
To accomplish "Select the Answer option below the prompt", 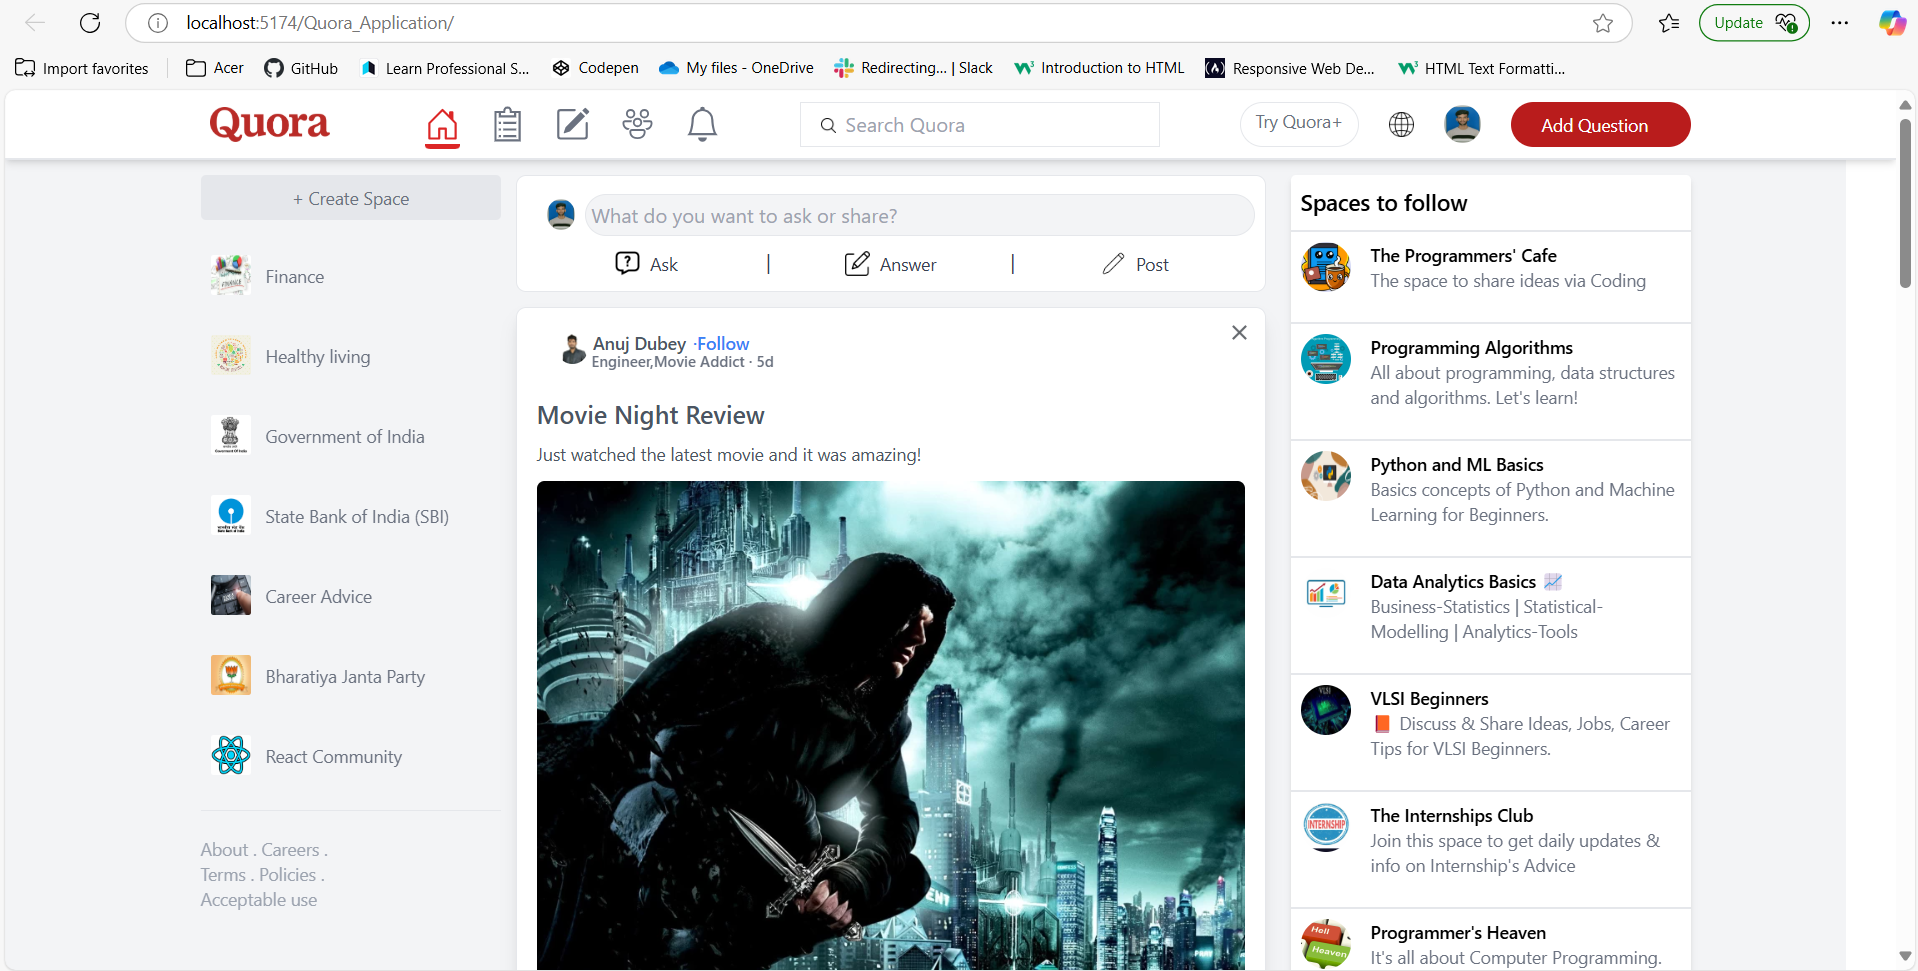I will click(x=890, y=264).
